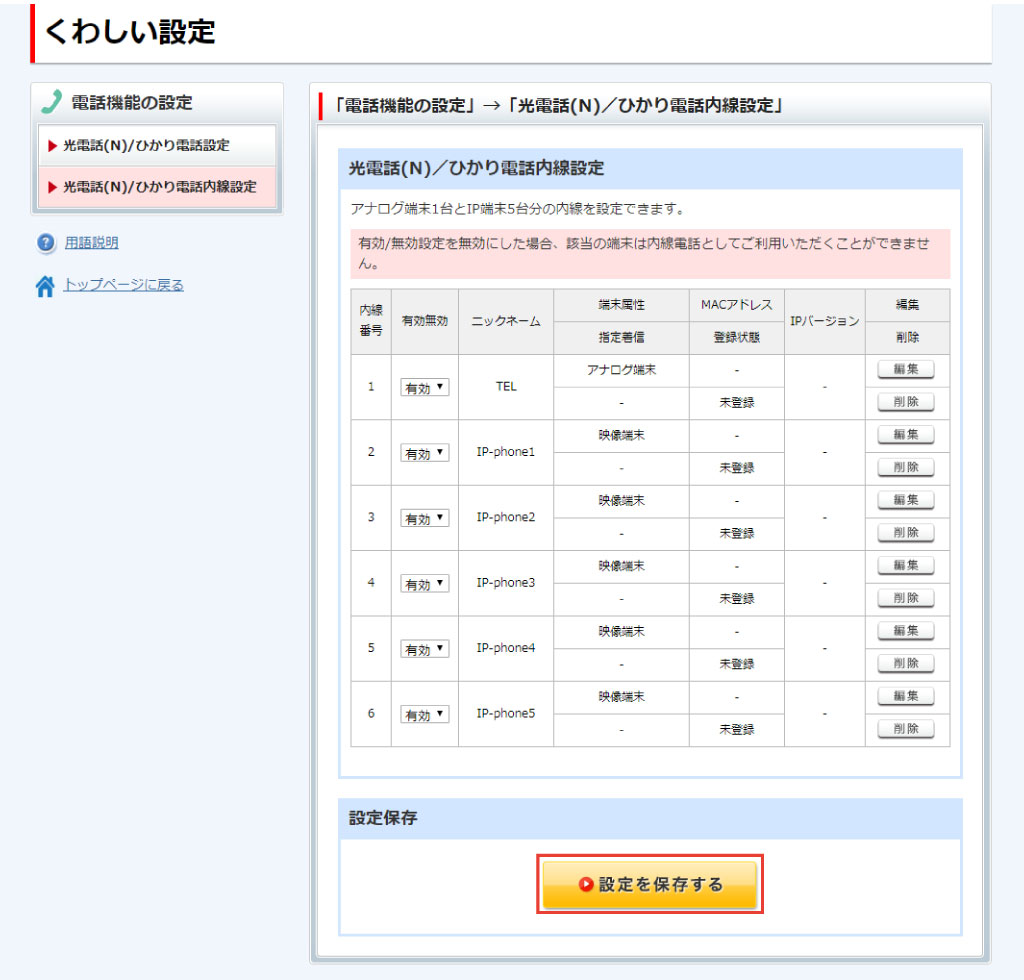
Task: Open 有効 dropdown for IP-phone2
Action: tap(424, 518)
